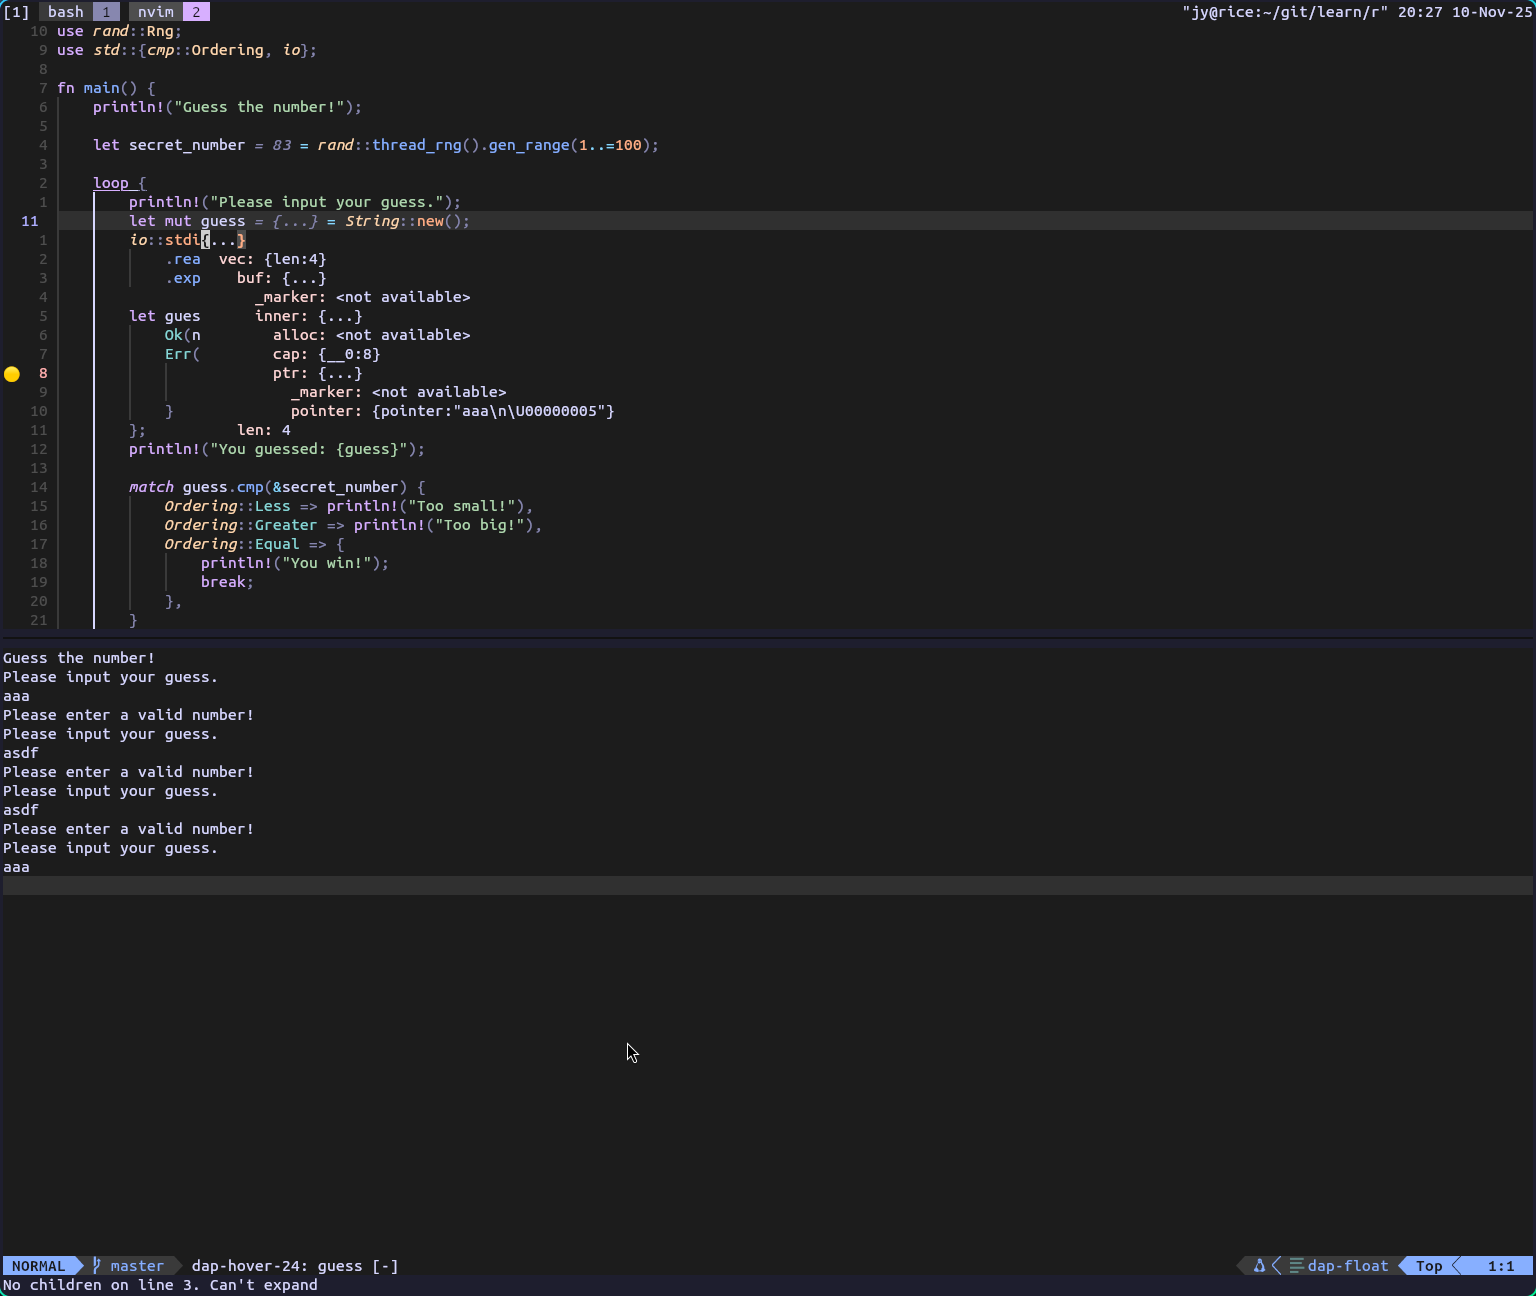This screenshot has width=1536, height=1296.
Task: Click the window index badge 1 beside bash
Action: click(x=106, y=11)
